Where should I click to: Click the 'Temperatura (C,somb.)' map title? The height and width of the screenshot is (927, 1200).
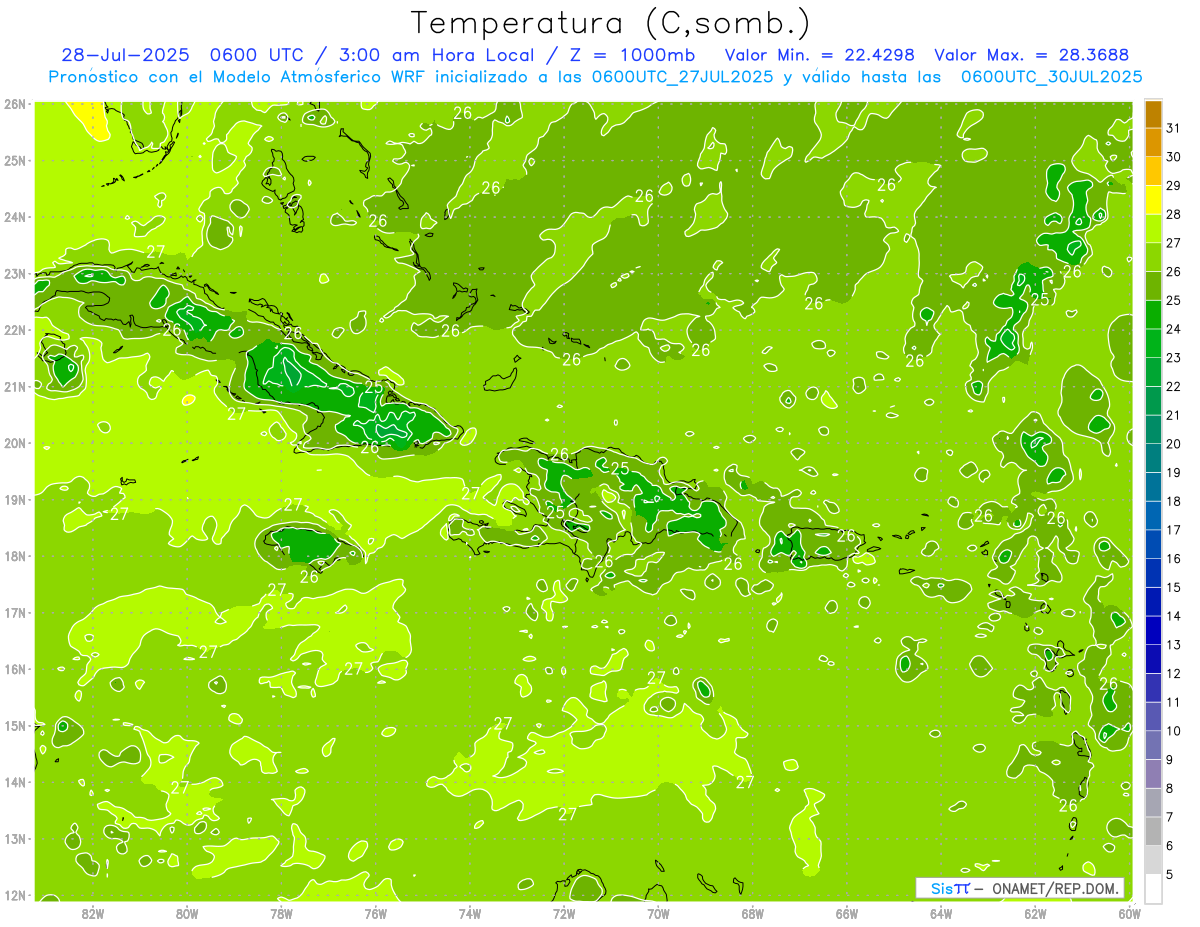click(x=611, y=24)
